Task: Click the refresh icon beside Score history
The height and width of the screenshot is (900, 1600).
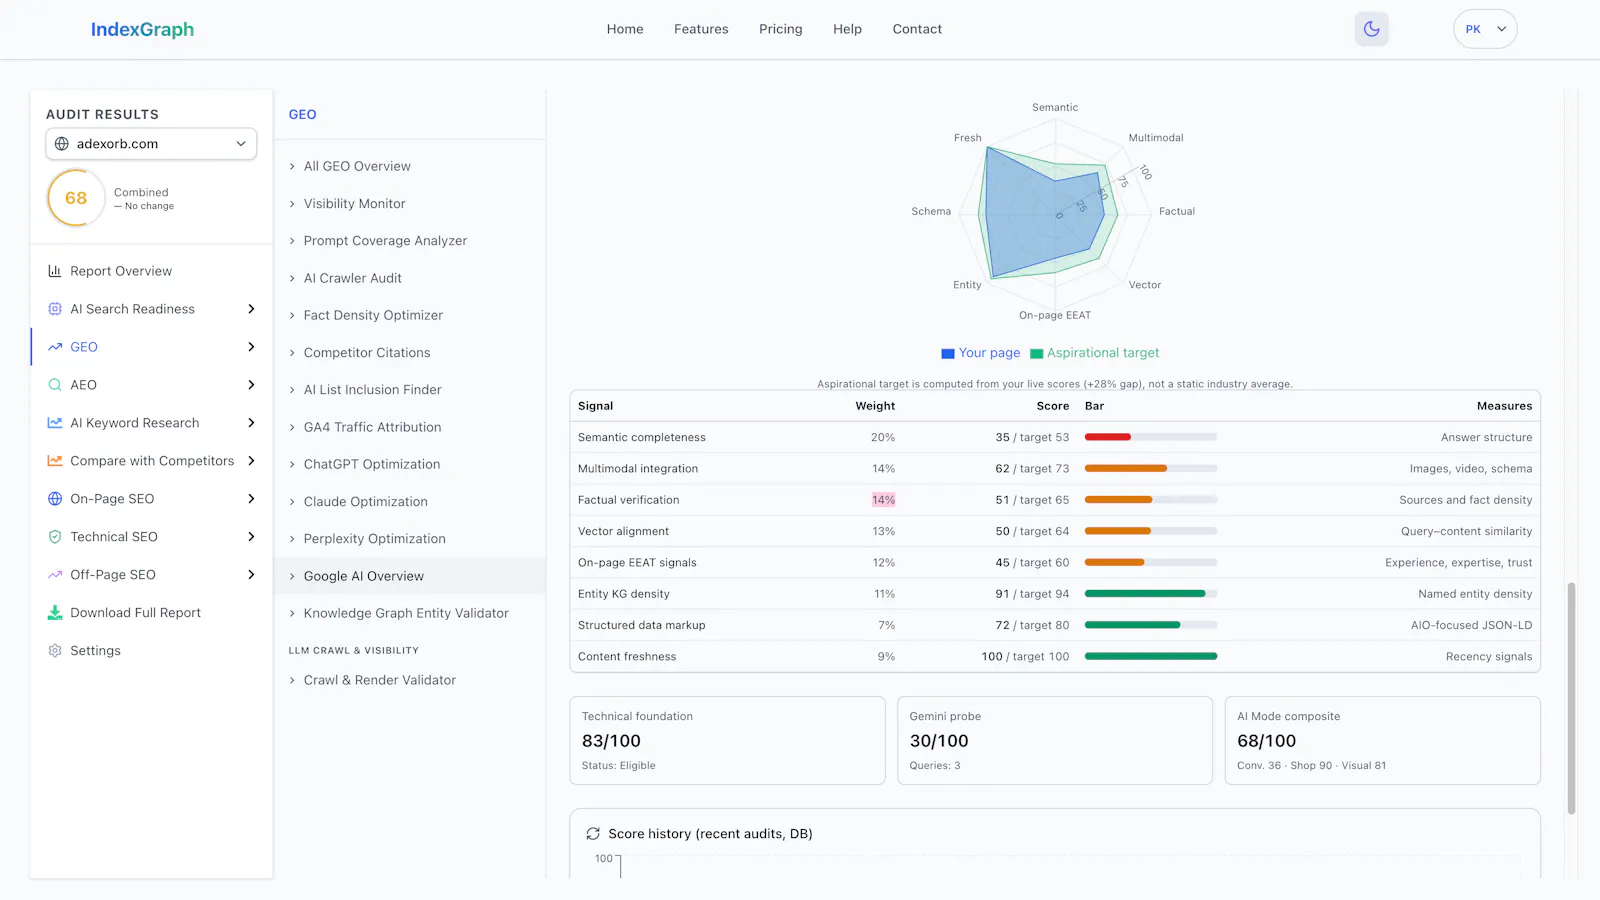Action: [593, 834]
